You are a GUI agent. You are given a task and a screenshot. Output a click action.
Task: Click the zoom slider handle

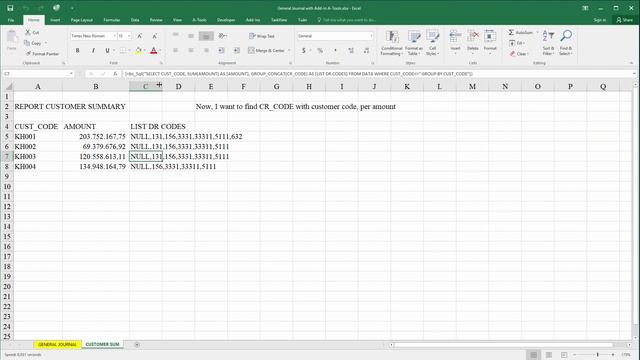coord(598,355)
